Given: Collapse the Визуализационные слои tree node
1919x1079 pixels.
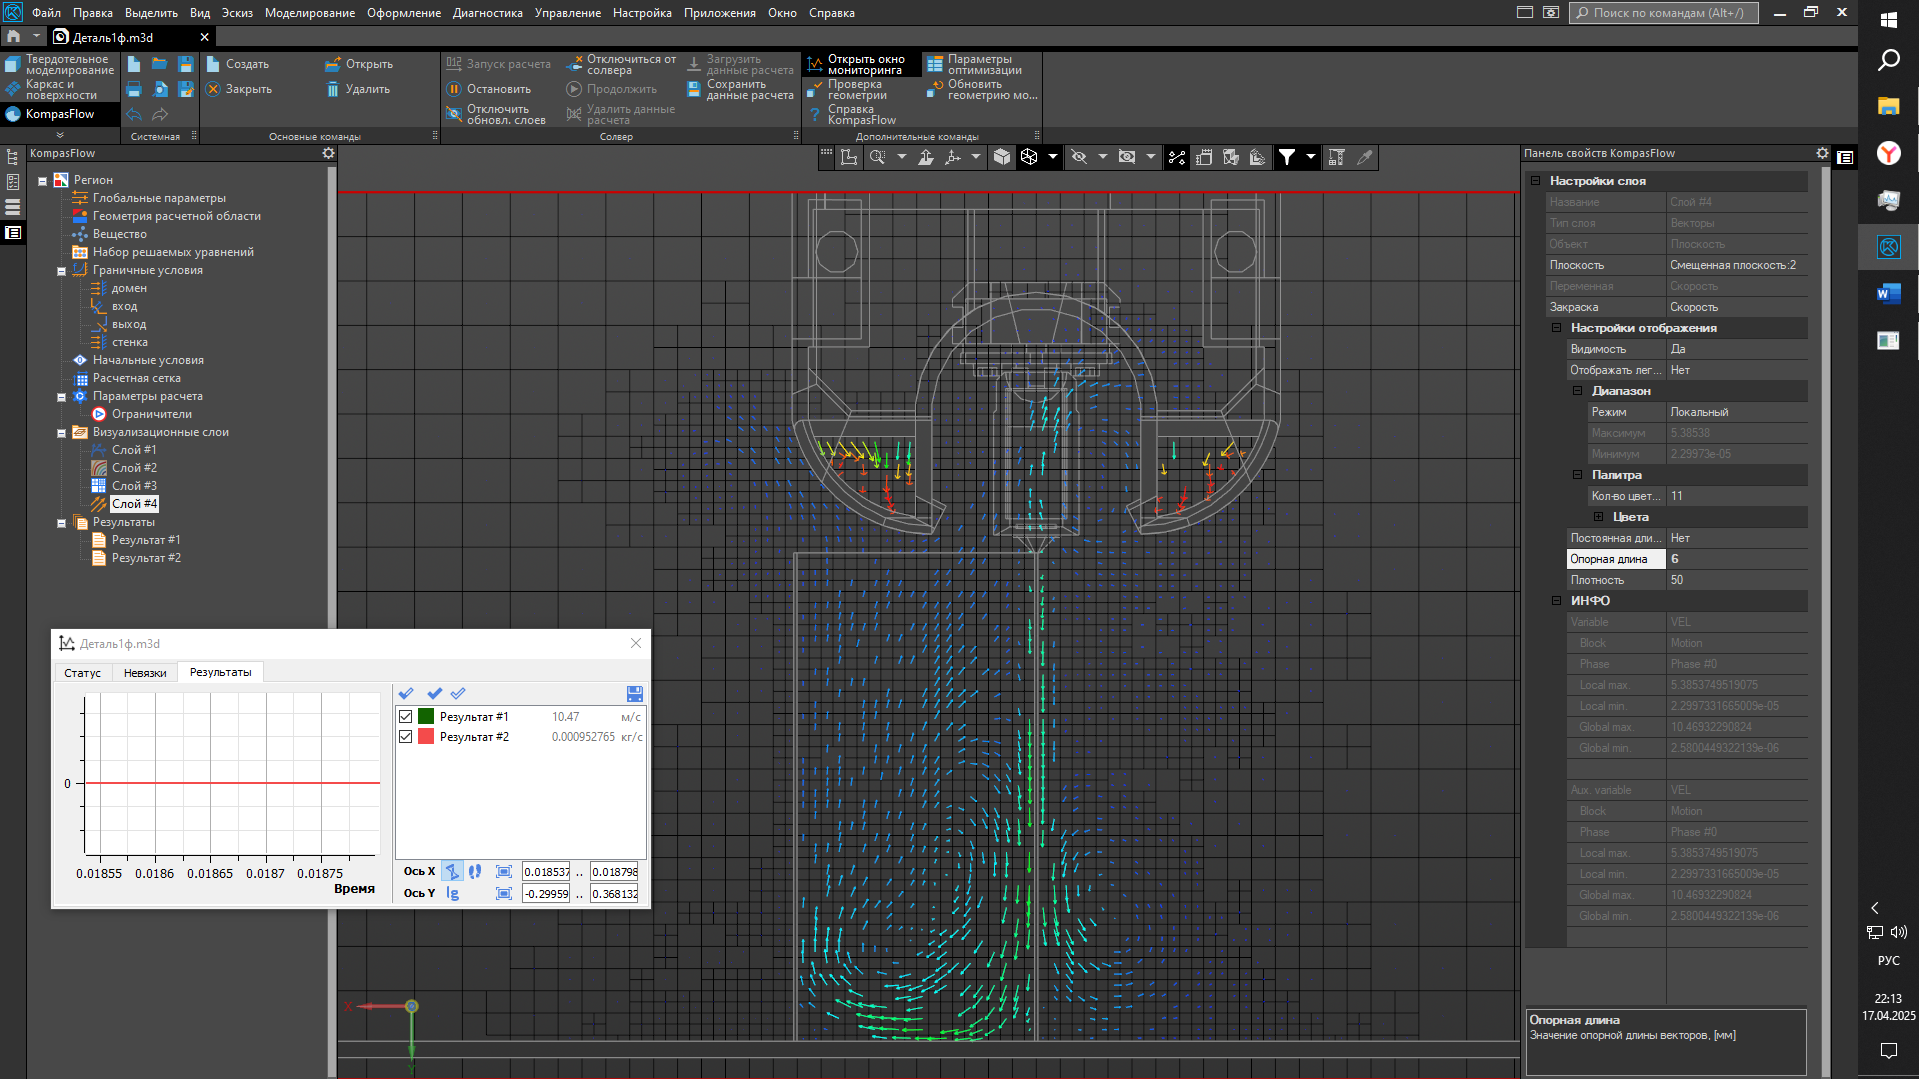Looking at the screenshot, I should pos(61,433).
